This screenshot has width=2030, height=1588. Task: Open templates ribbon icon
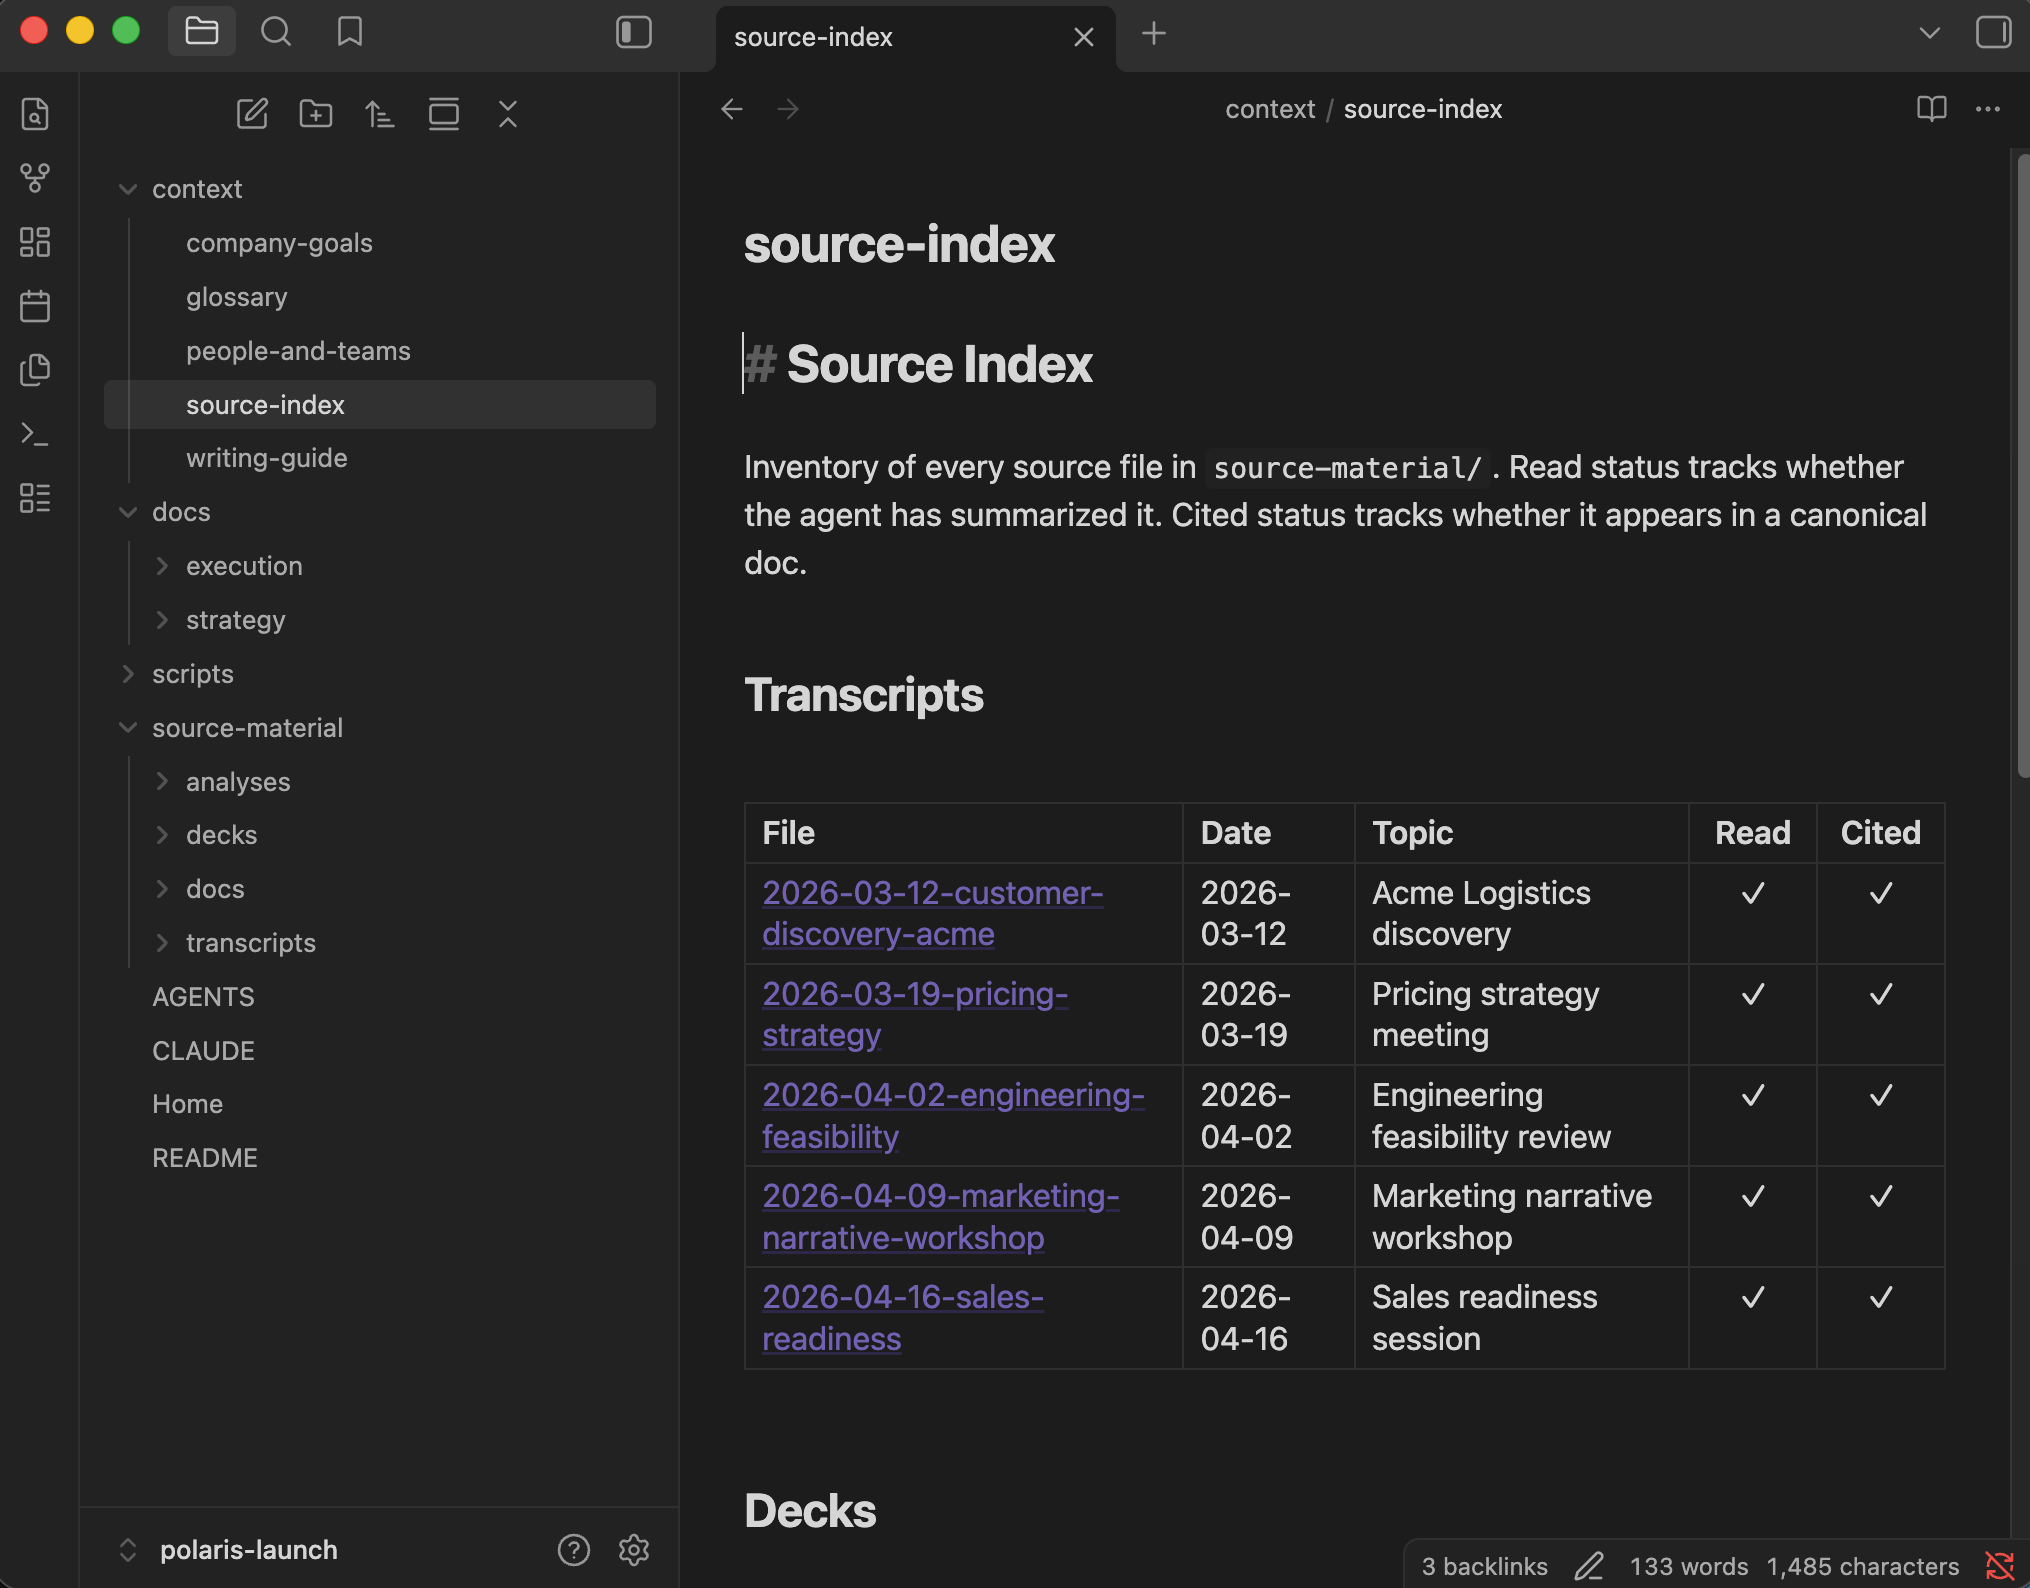[35, 370]
